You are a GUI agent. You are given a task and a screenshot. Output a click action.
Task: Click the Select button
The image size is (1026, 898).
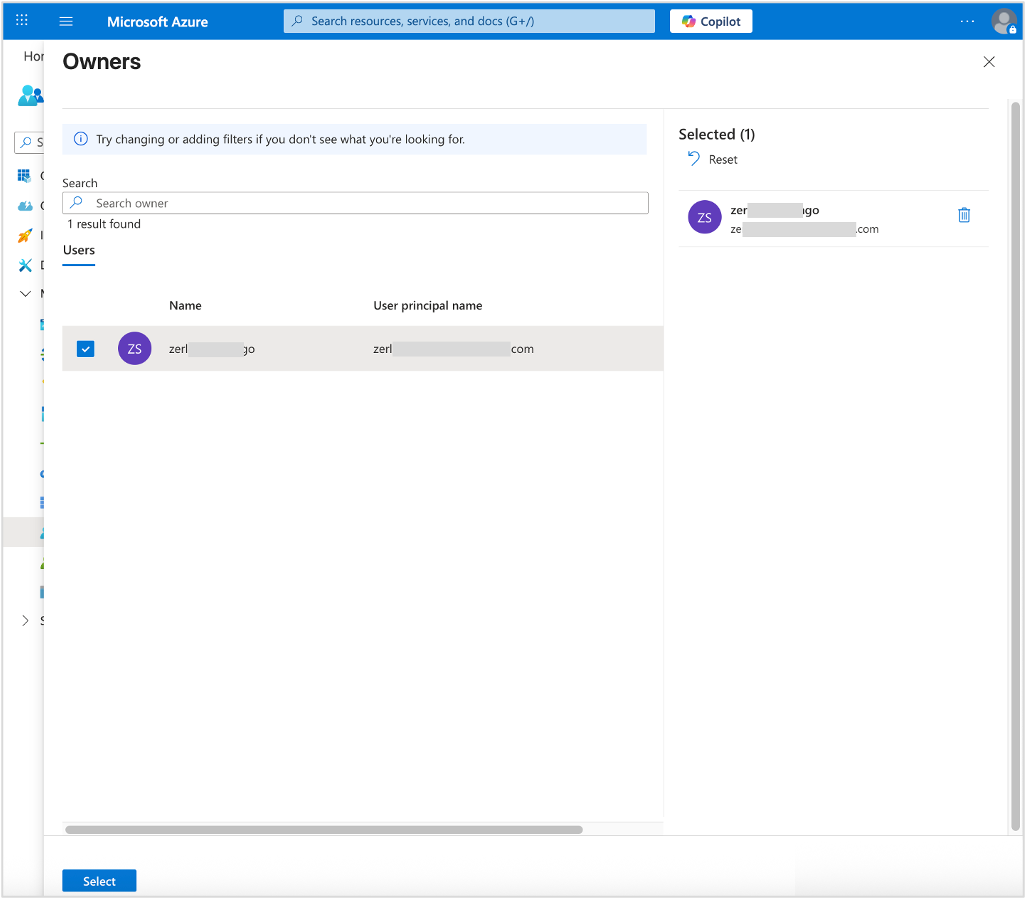click(x=99, y=880)
